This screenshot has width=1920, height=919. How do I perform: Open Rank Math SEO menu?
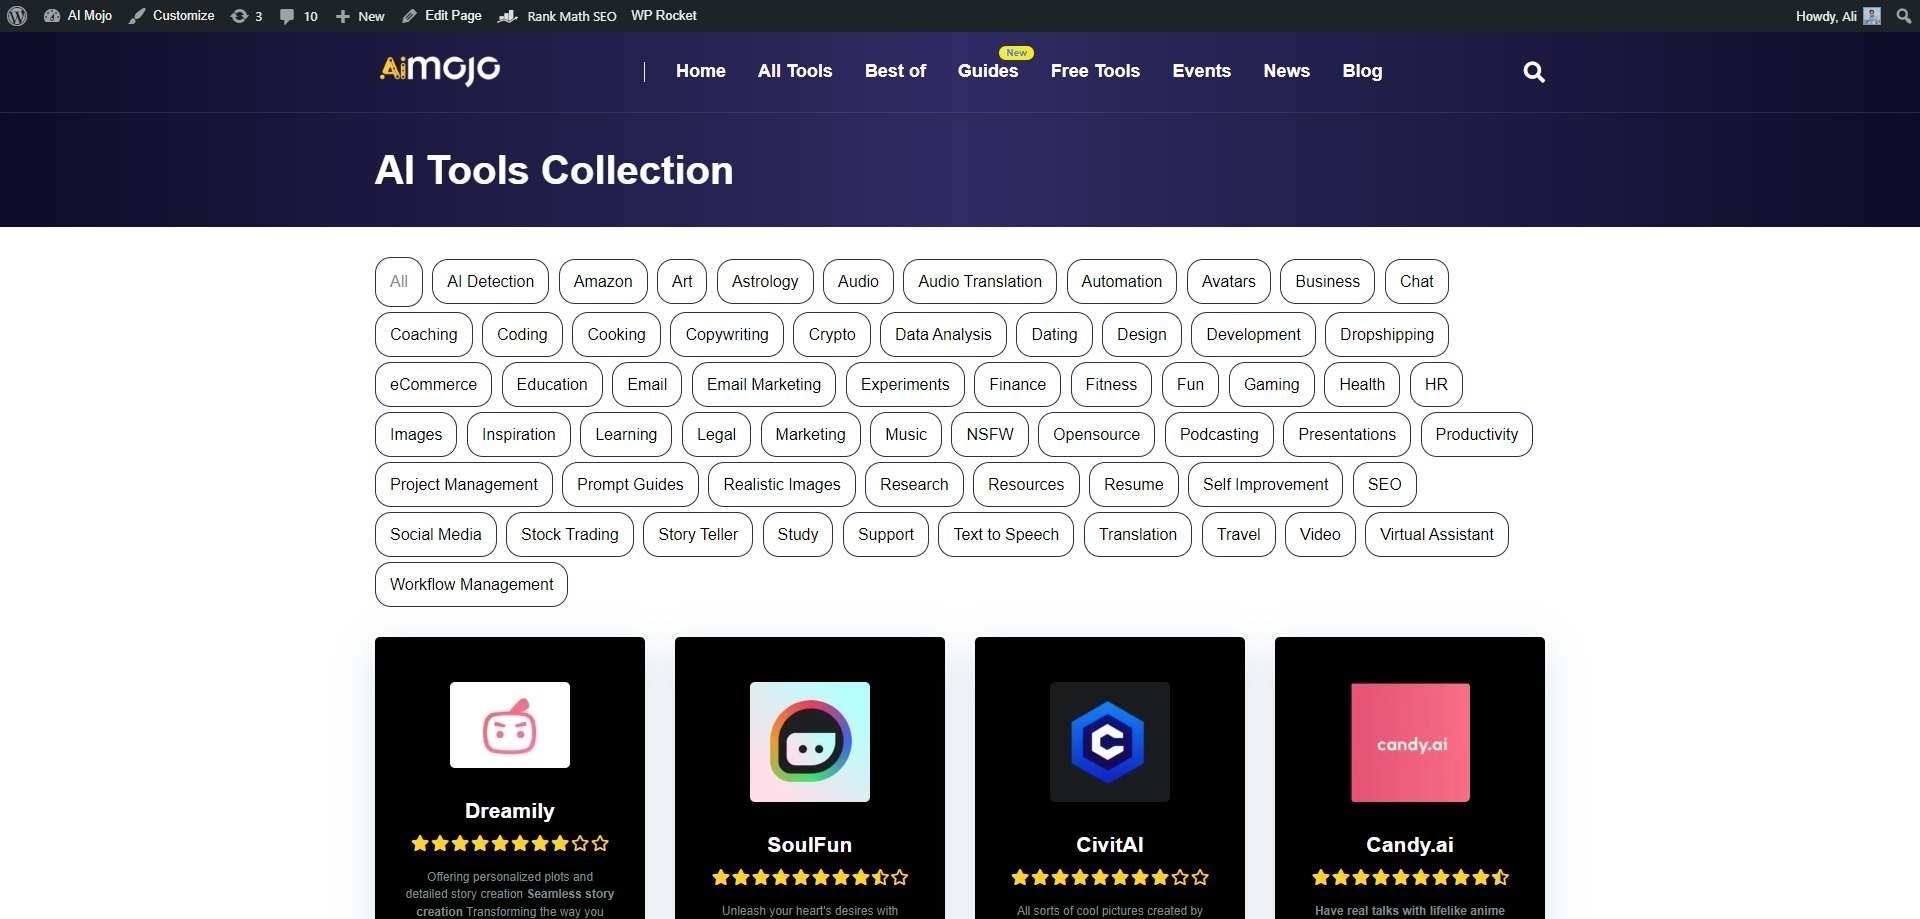[x=558, y=16]
